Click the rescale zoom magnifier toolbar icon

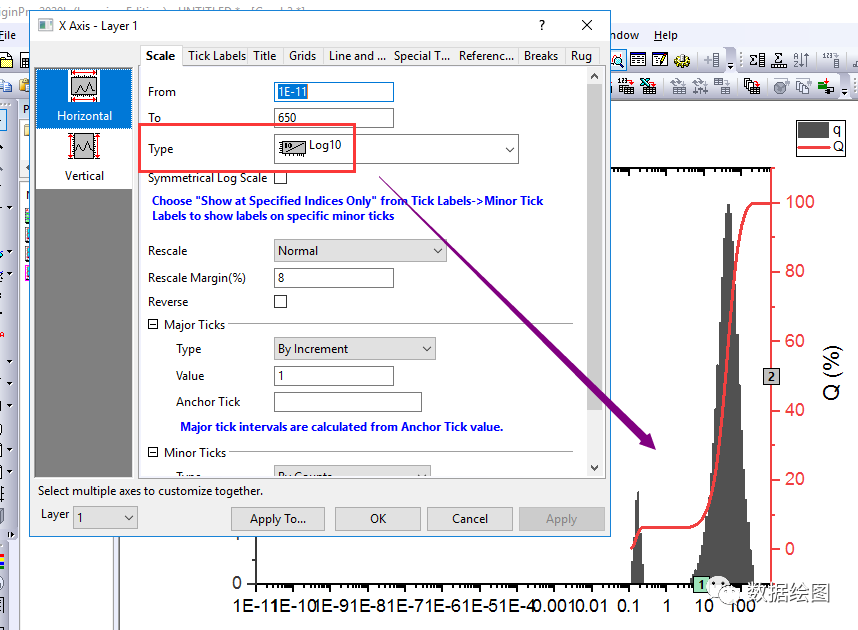[x=618, y=60]
